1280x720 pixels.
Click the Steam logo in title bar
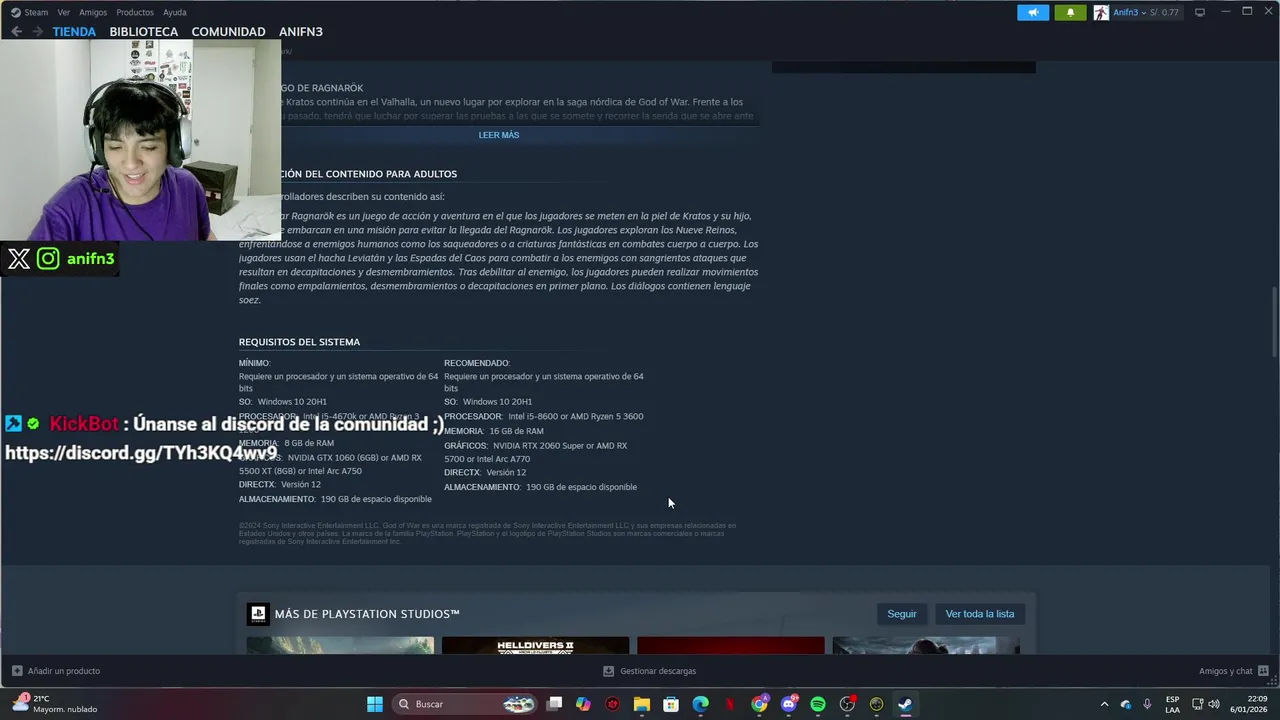[15, 12]
